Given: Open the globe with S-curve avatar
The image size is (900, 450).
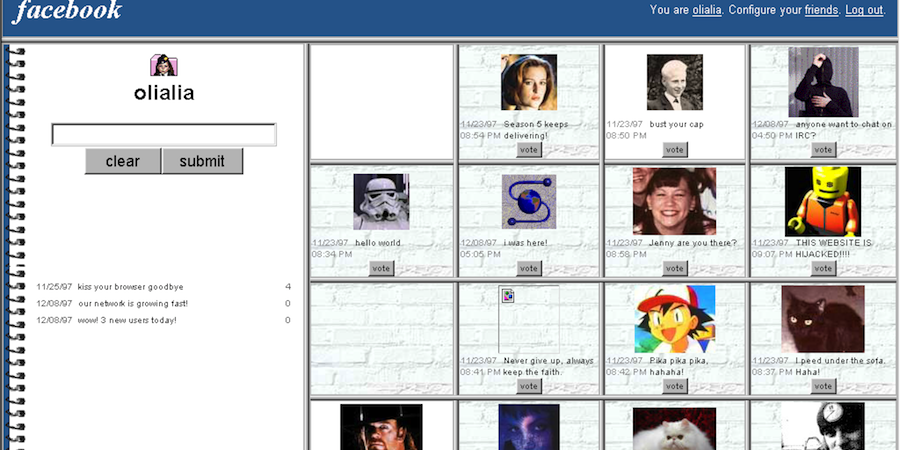Looking at the screenshot, I should click(x=529, y=201).
